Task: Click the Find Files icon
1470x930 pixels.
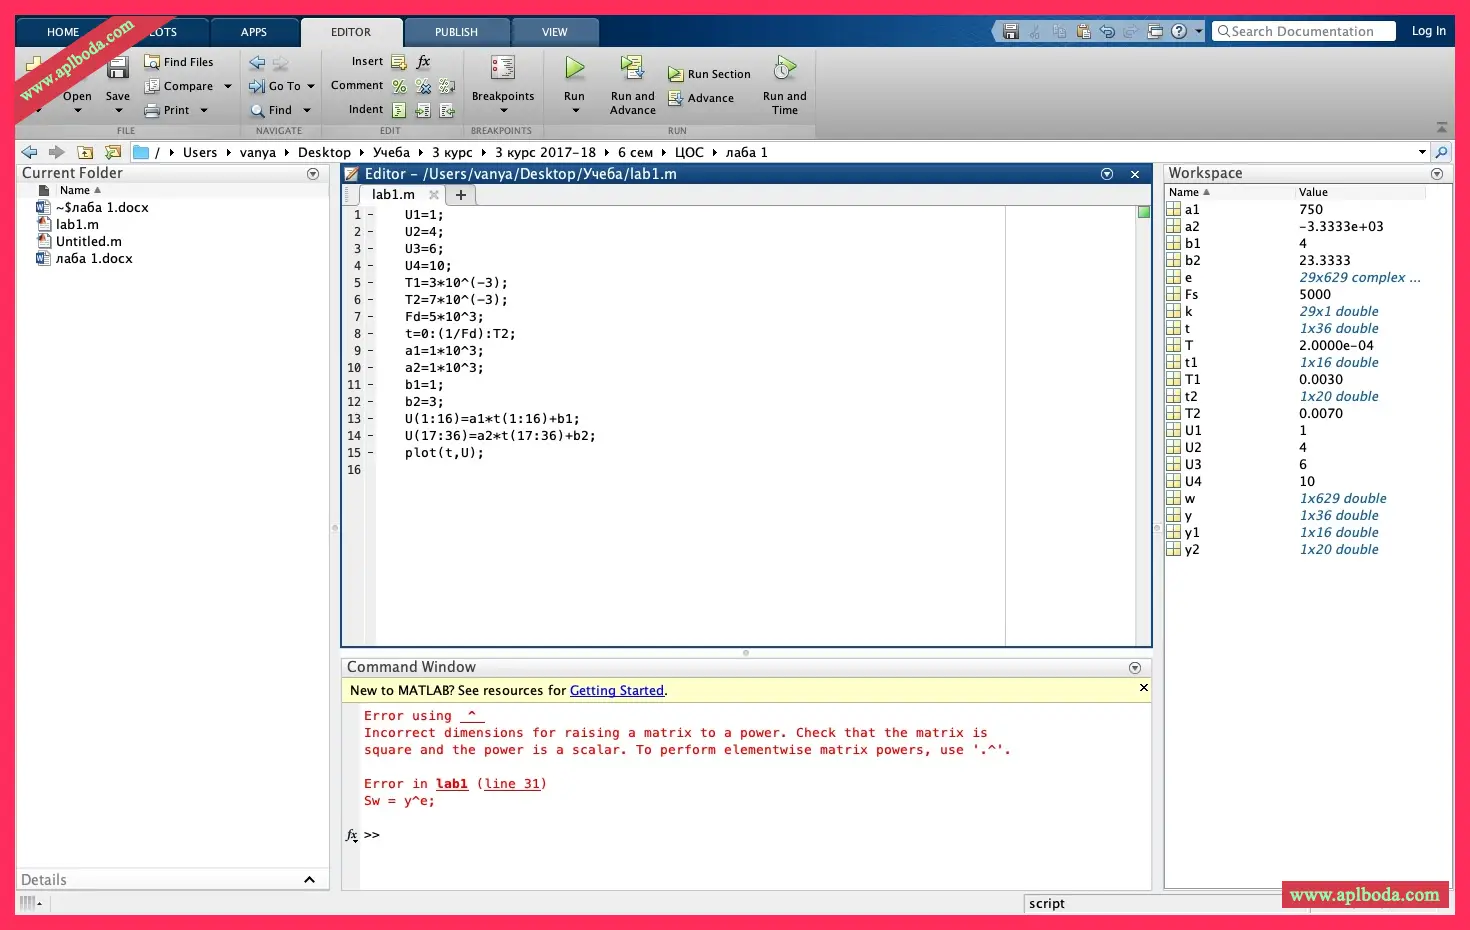Action: point(152,62)
